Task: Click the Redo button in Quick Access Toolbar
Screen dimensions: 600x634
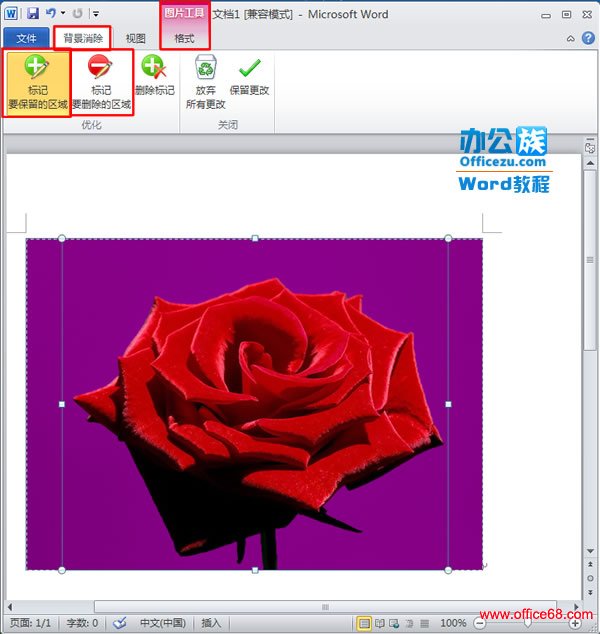Action: 77,13
